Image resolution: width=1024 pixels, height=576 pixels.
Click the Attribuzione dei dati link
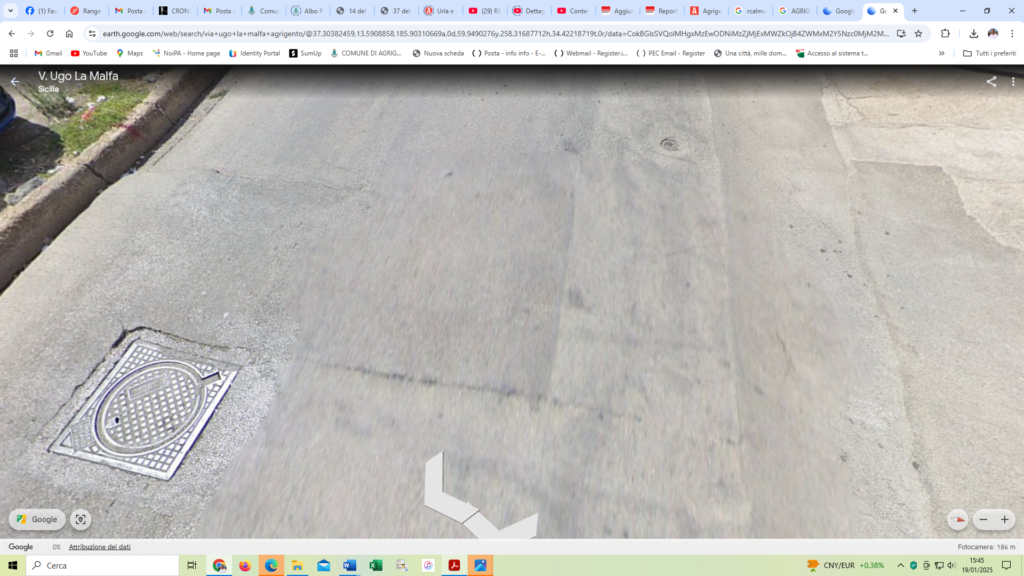pyautogui.click(x=99, y=547)
